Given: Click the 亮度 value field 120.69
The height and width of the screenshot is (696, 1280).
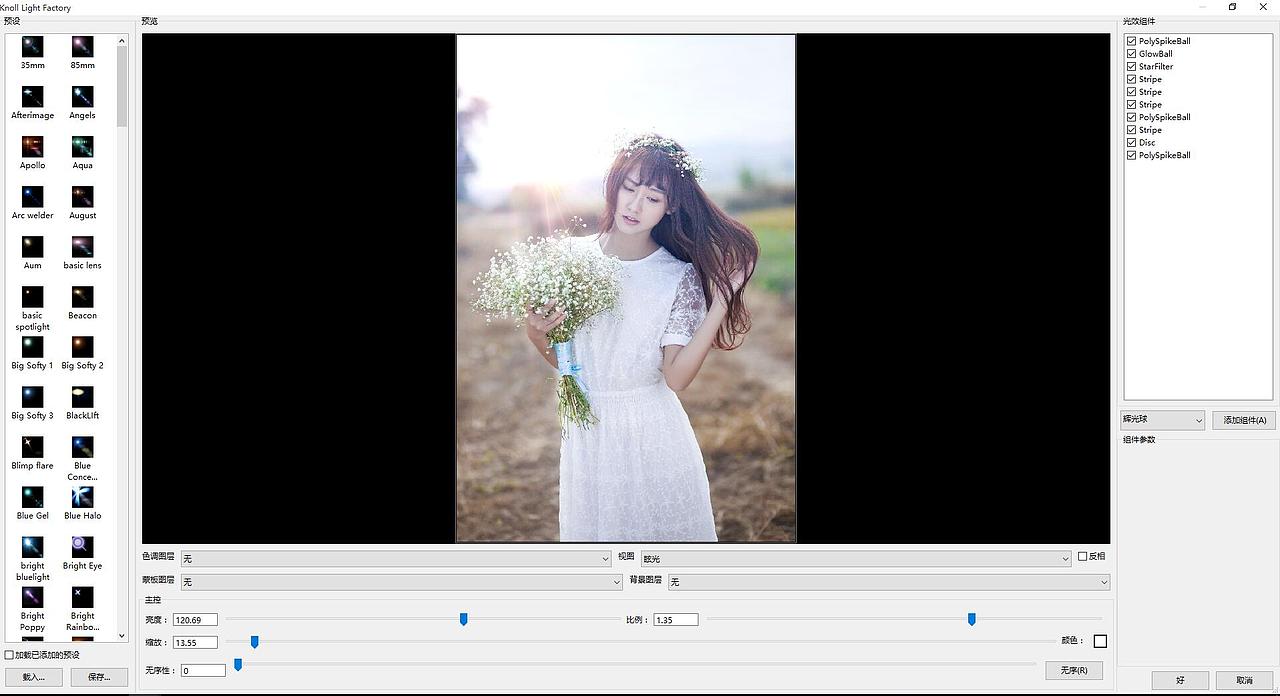Looking at the screenshot, I should (195, 620).
